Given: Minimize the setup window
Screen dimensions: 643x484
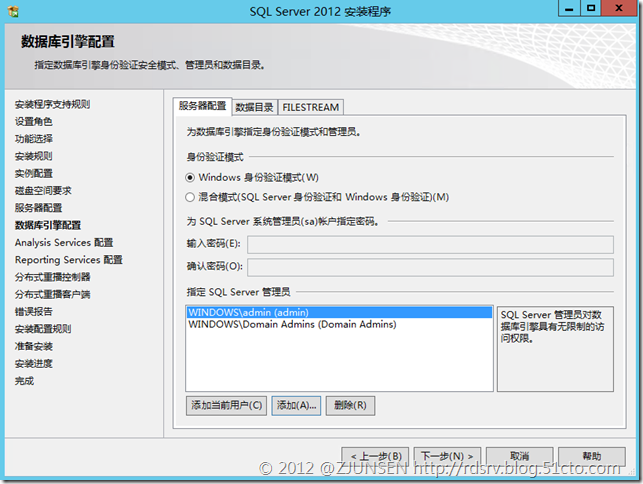Looking at the screenshot, I should point(569,8).
